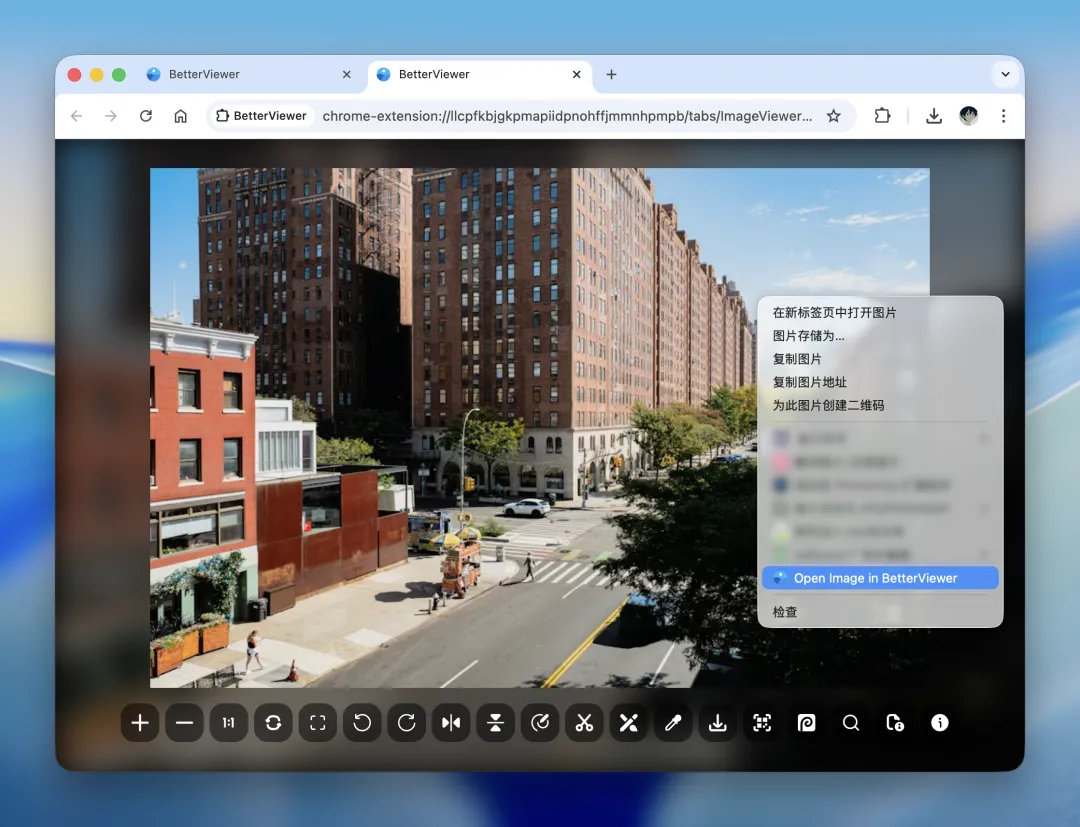Open the Chrome profile avatar
The width and height of the screenshot is (1080, 827).
968,116
